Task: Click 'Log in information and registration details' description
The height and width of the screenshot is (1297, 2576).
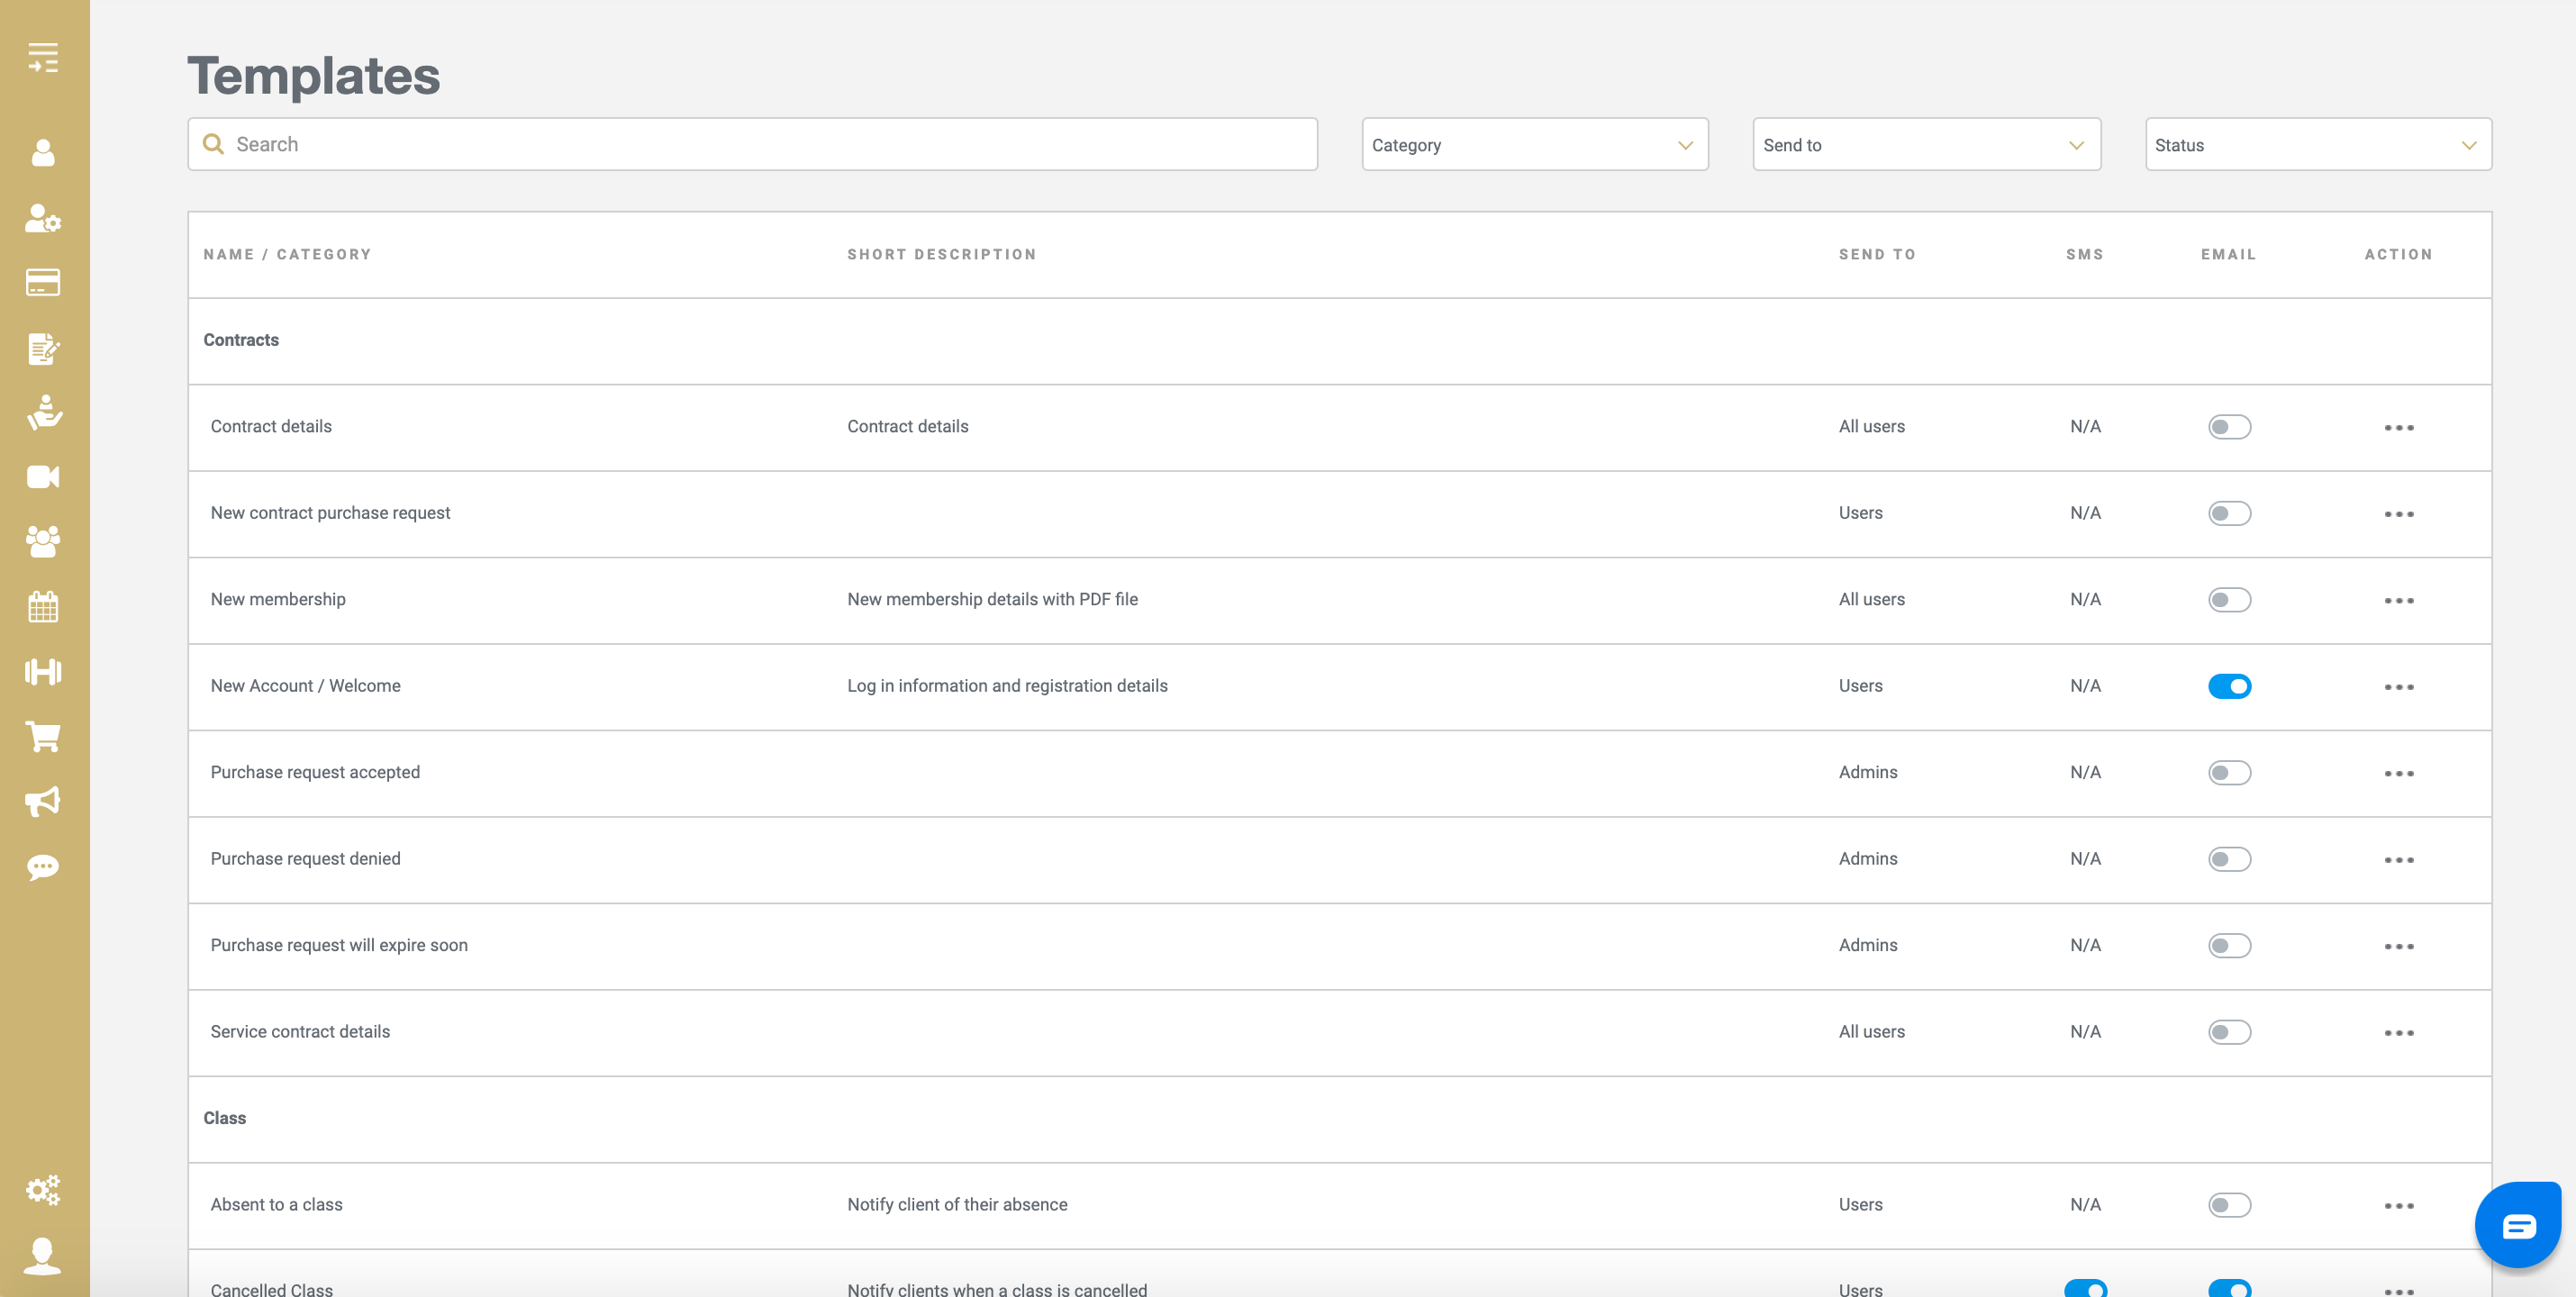Action: (1007, 686)
